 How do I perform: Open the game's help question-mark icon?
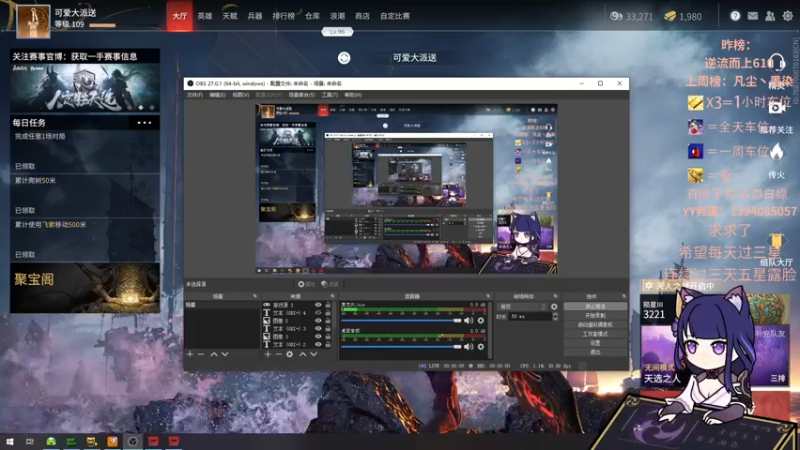point(735,16)
